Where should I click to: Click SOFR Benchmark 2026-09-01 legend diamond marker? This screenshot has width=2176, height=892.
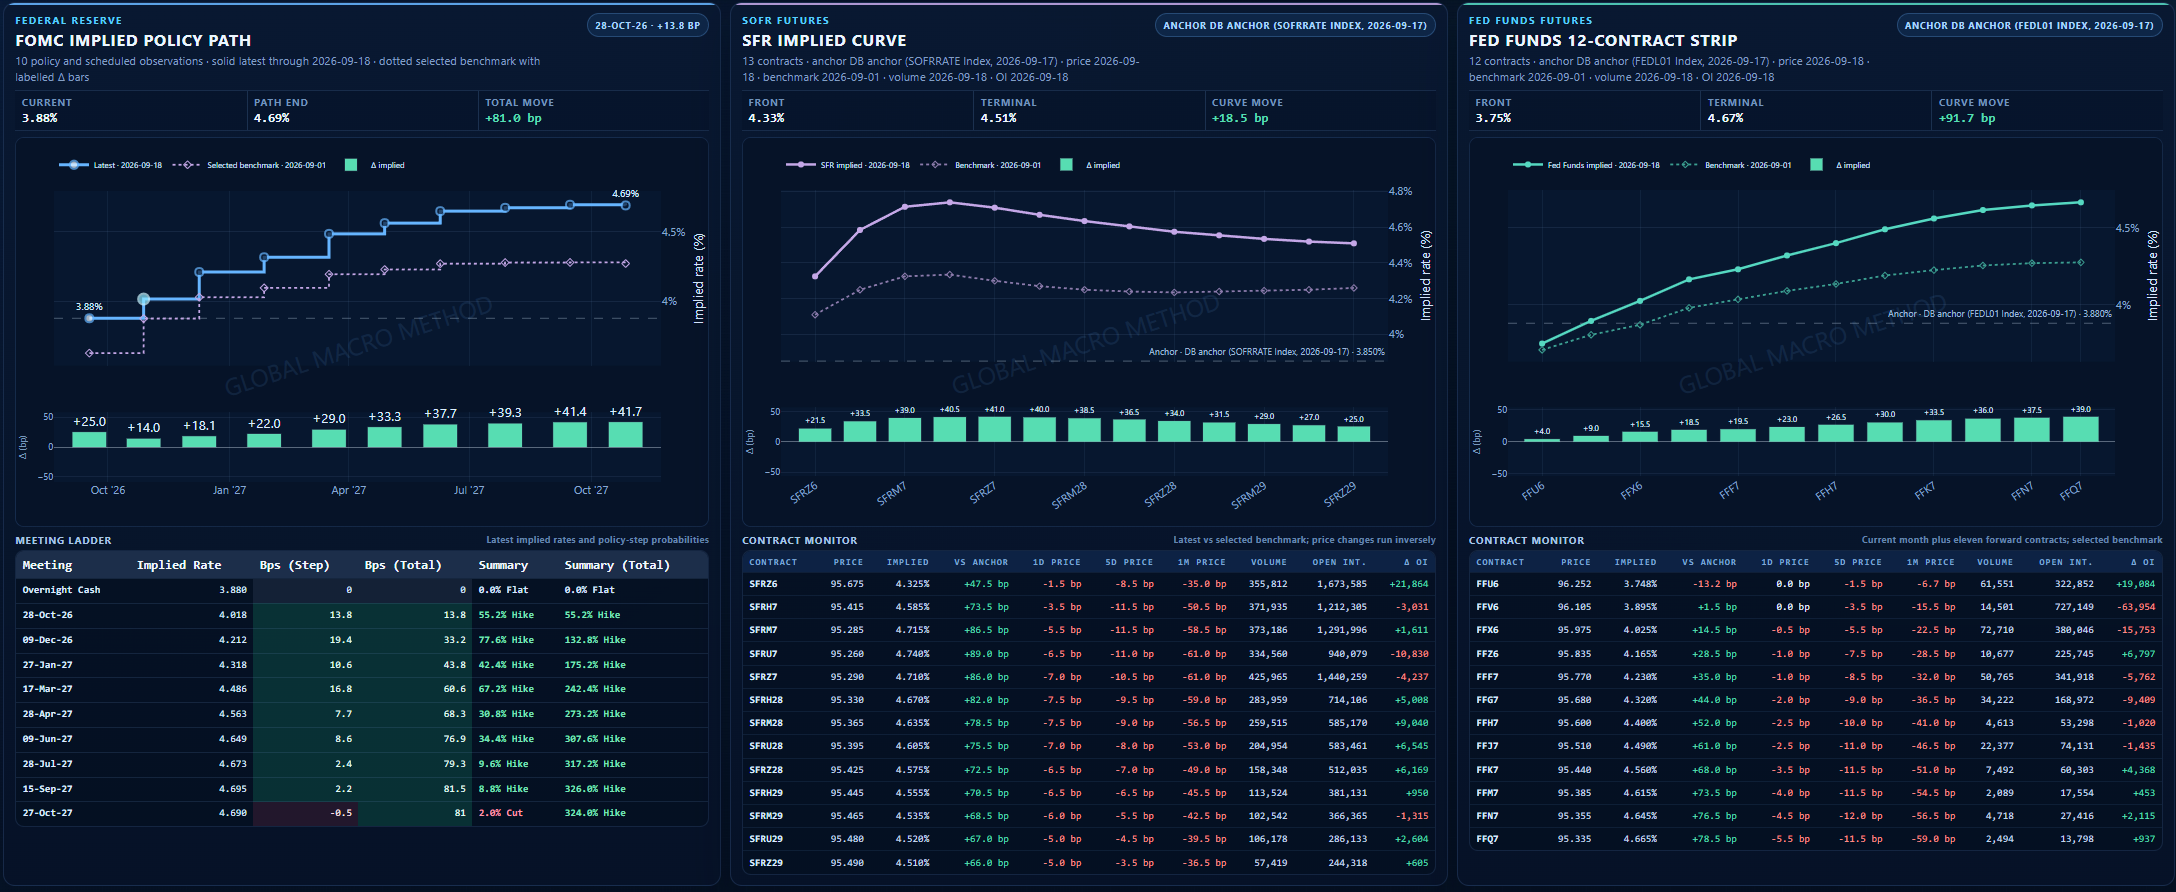pos(934,165)
